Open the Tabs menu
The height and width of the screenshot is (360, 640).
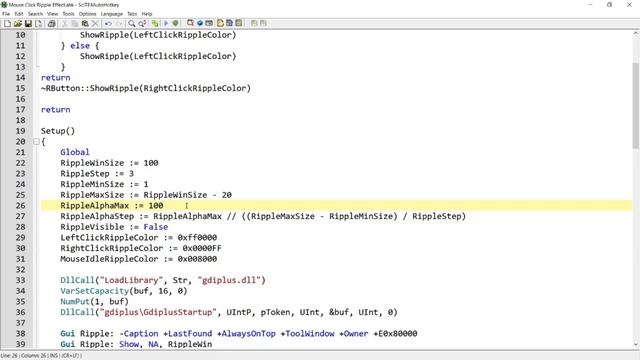click(132, 14)
